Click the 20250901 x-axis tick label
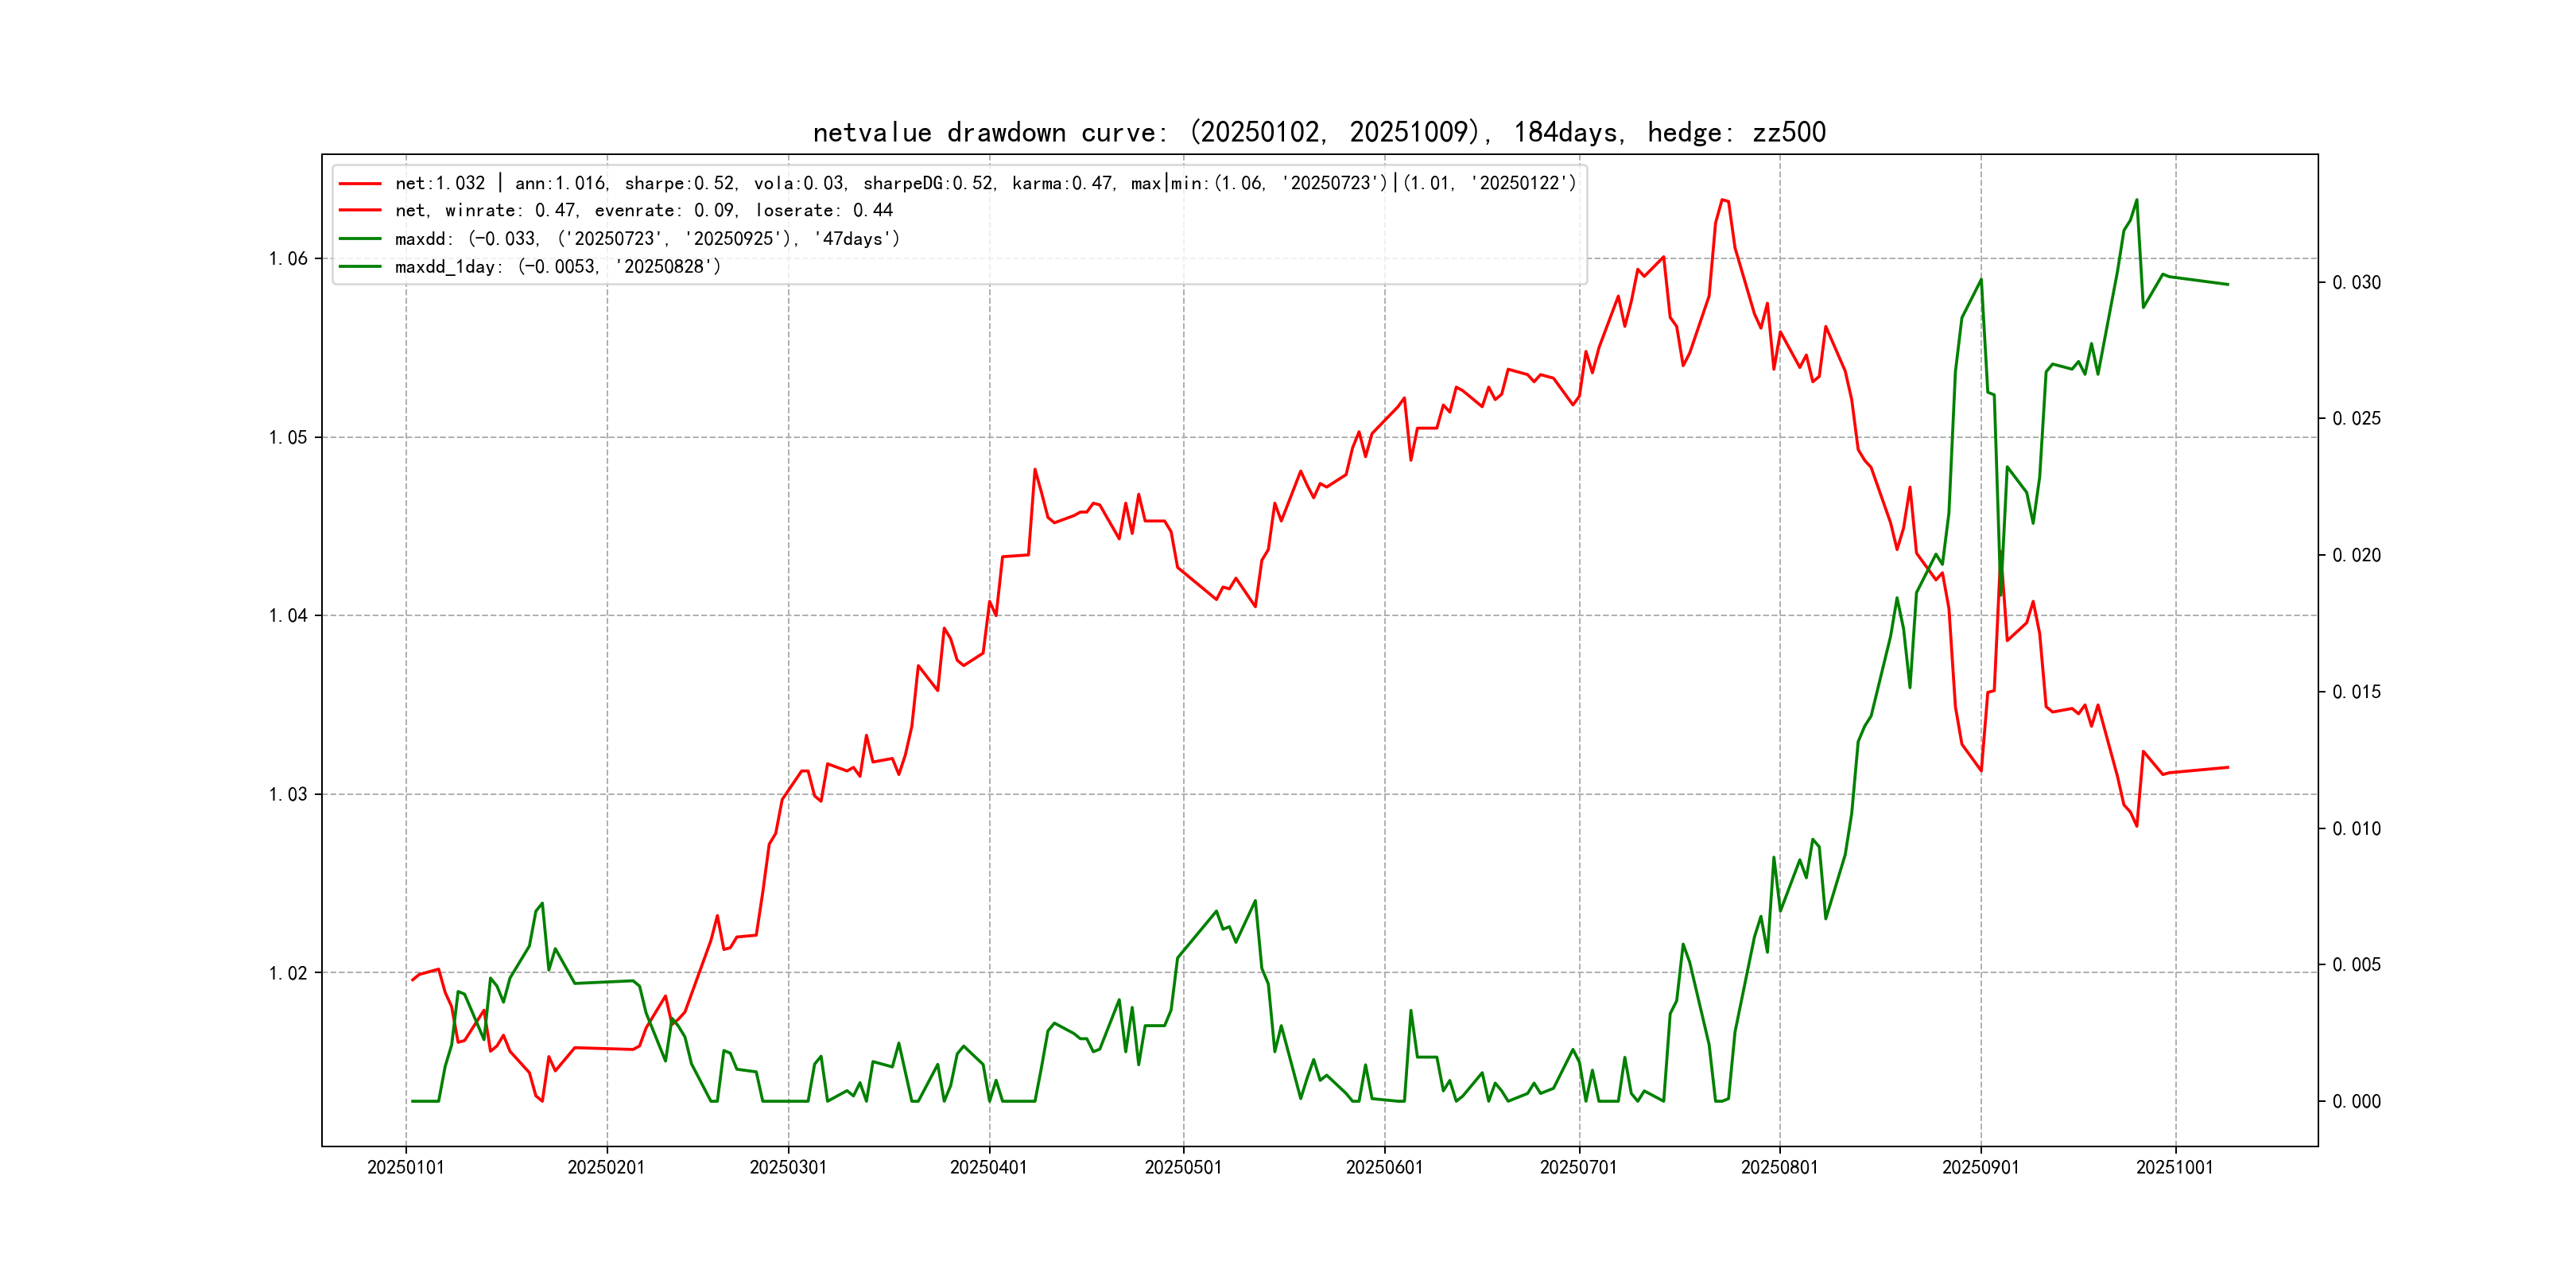Viewport: 2576px width, 1288px height. 1980,1168
